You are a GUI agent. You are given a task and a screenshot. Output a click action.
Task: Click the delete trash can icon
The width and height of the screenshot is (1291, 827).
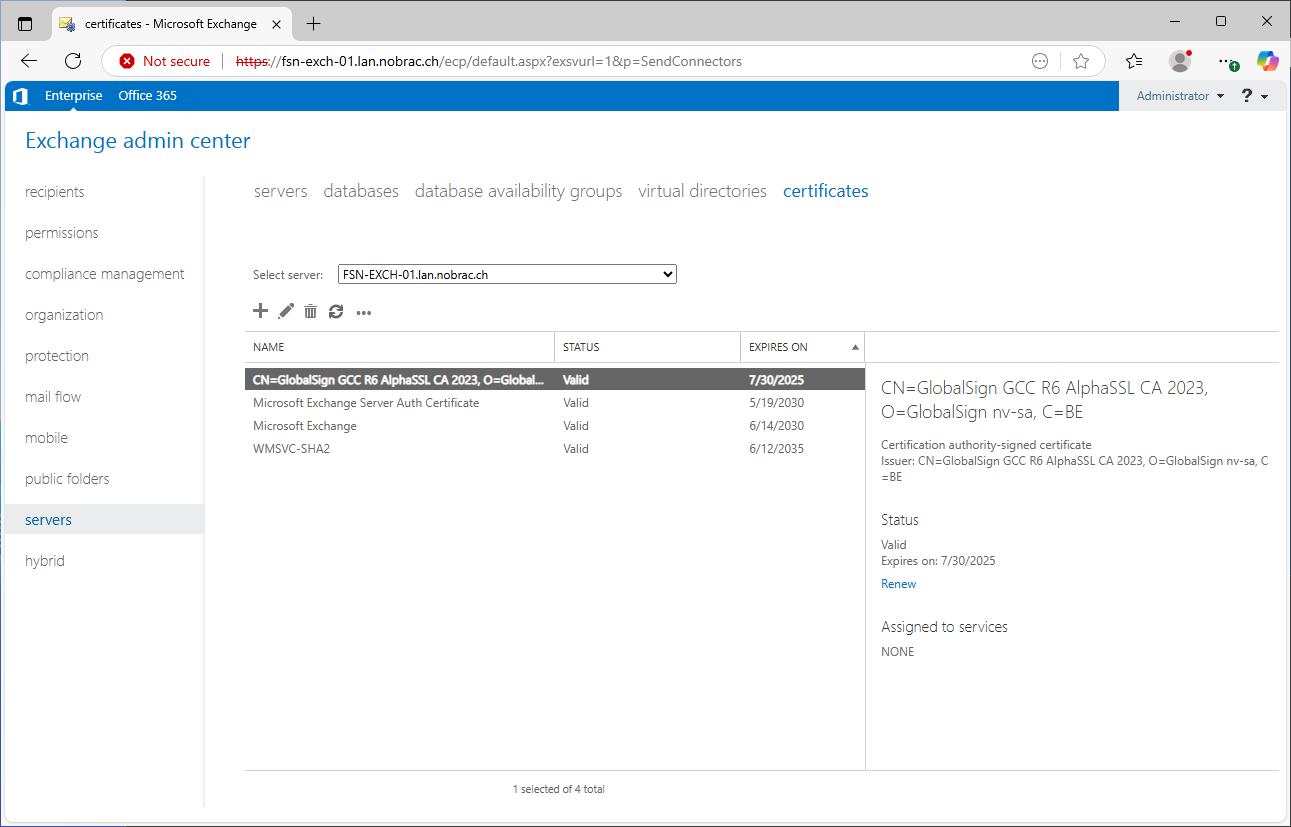coord(311,311)
